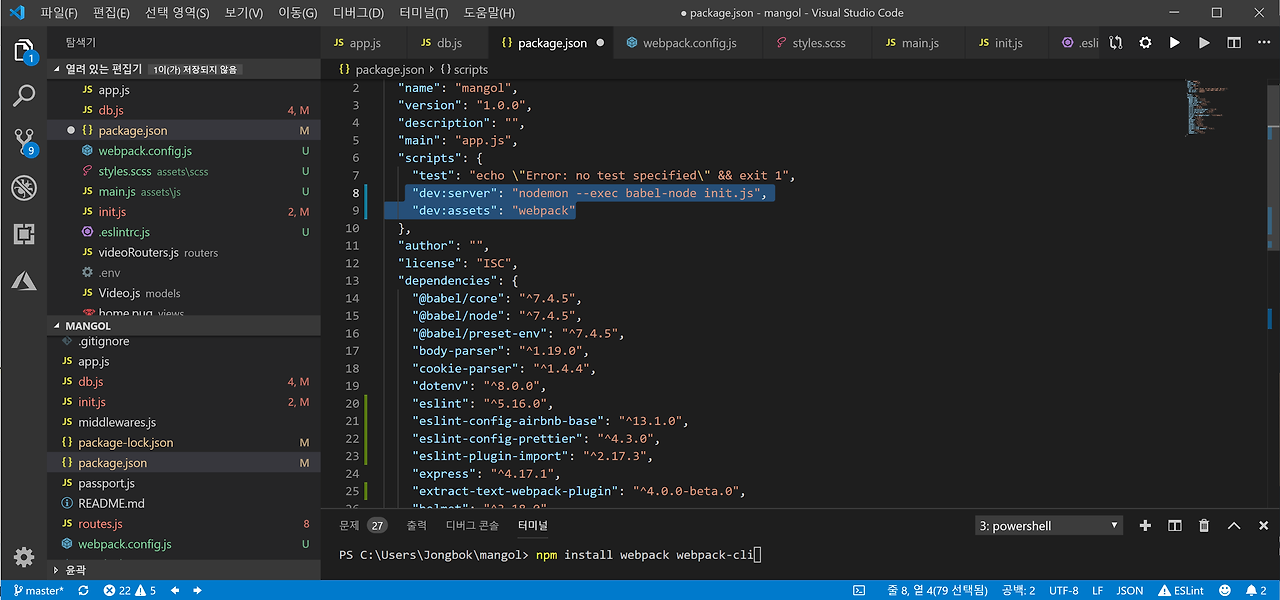
Task: Click the white run play icon
Action: [x=1175, y=43]
